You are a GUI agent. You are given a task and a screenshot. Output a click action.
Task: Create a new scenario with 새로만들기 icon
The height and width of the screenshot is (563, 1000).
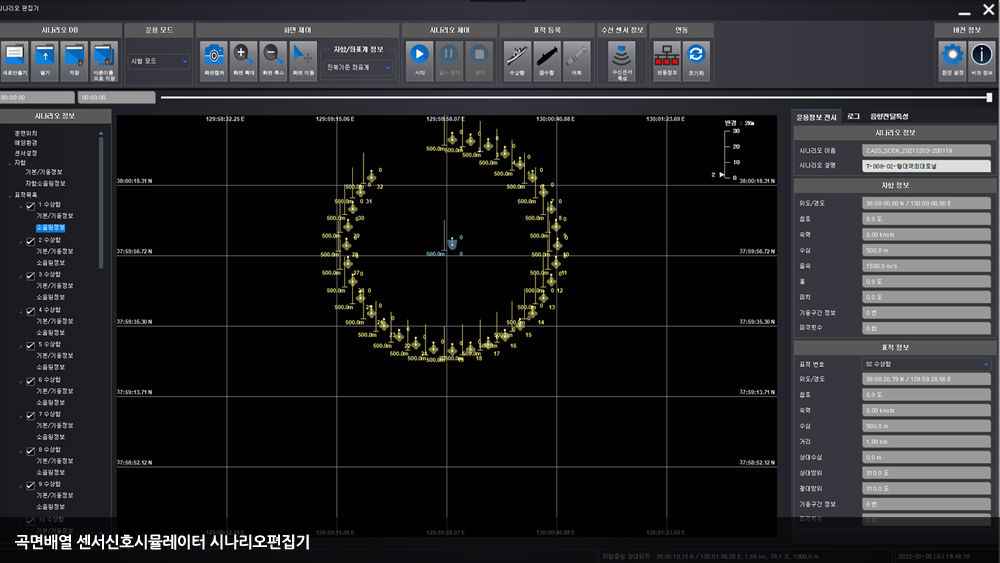point(15,61)
